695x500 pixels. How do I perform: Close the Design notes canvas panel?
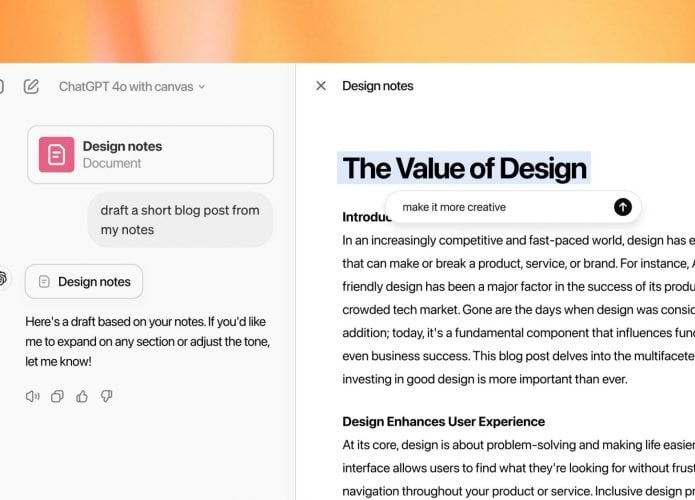(321, 86)
